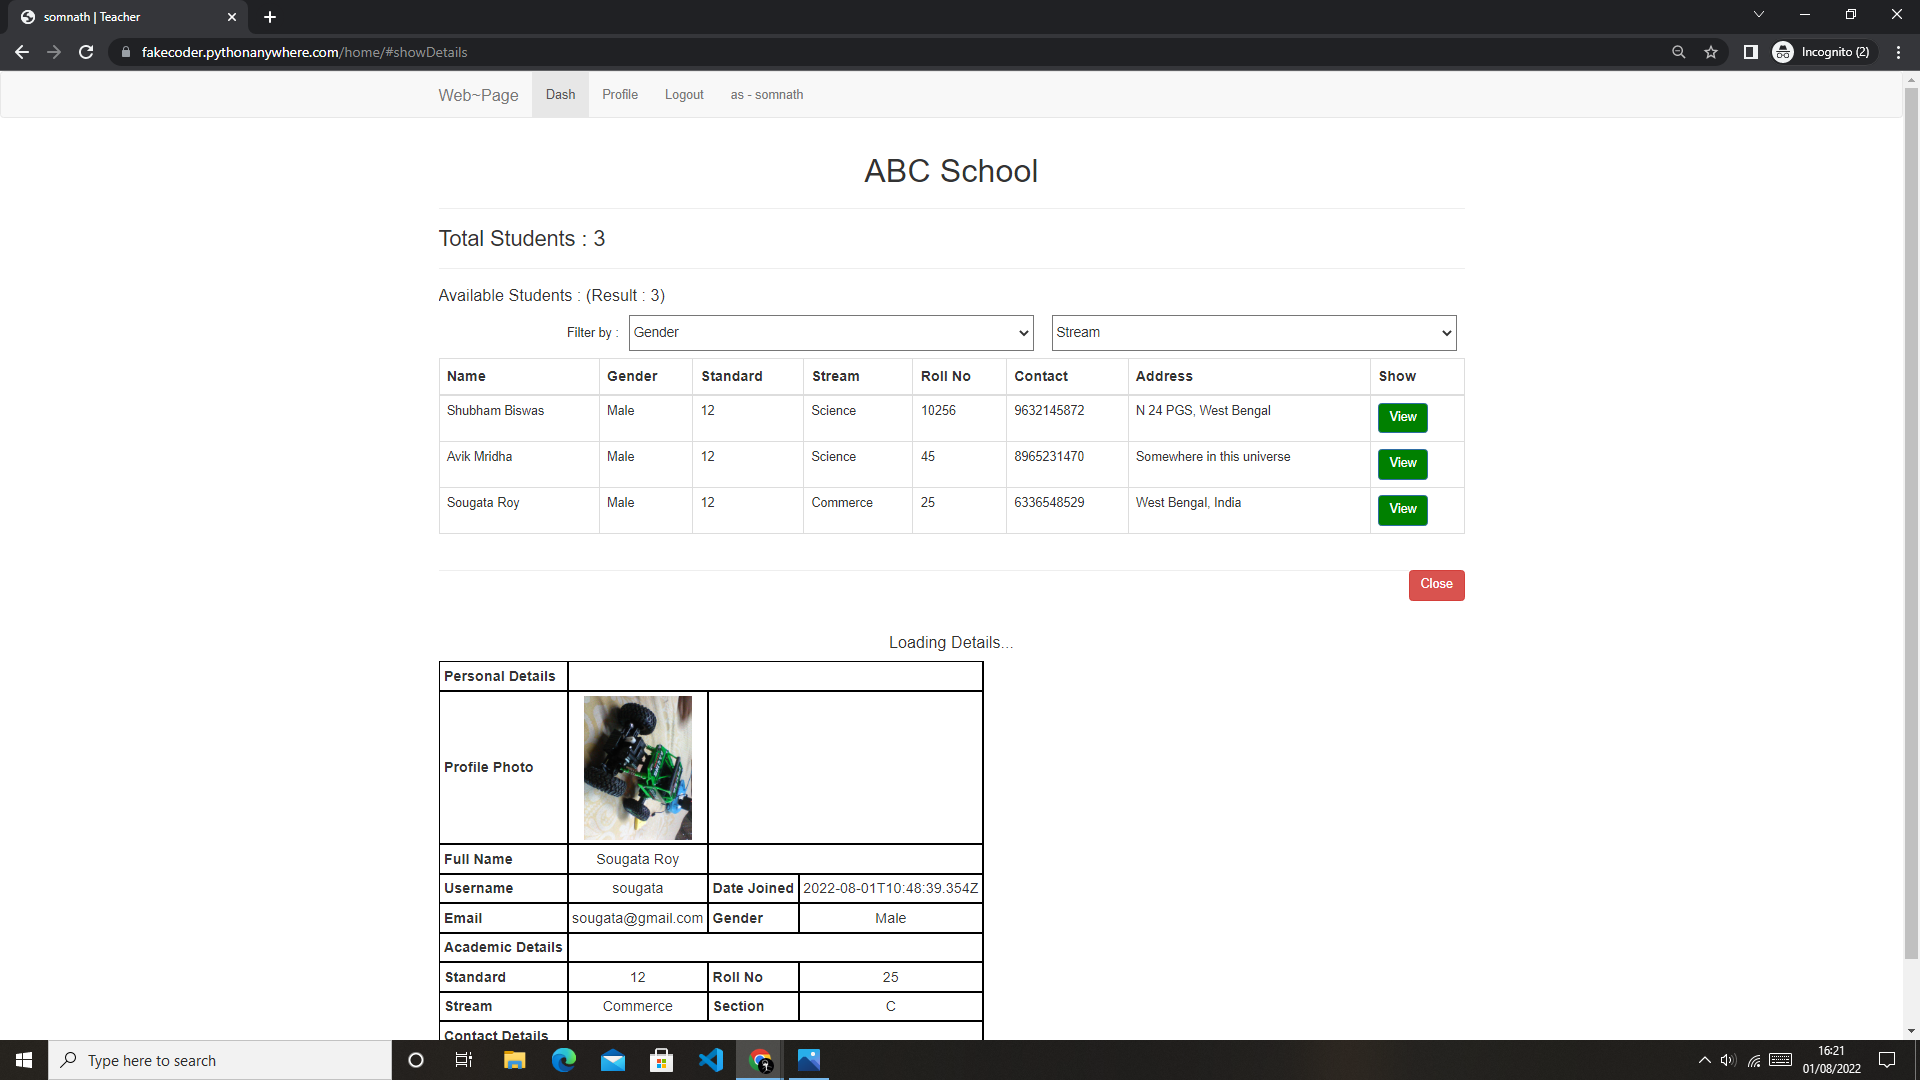This screenshot has height=1080, width=1920.
Task: Click the search magnifier icon in the toolbar
Action: [1679, 52]
